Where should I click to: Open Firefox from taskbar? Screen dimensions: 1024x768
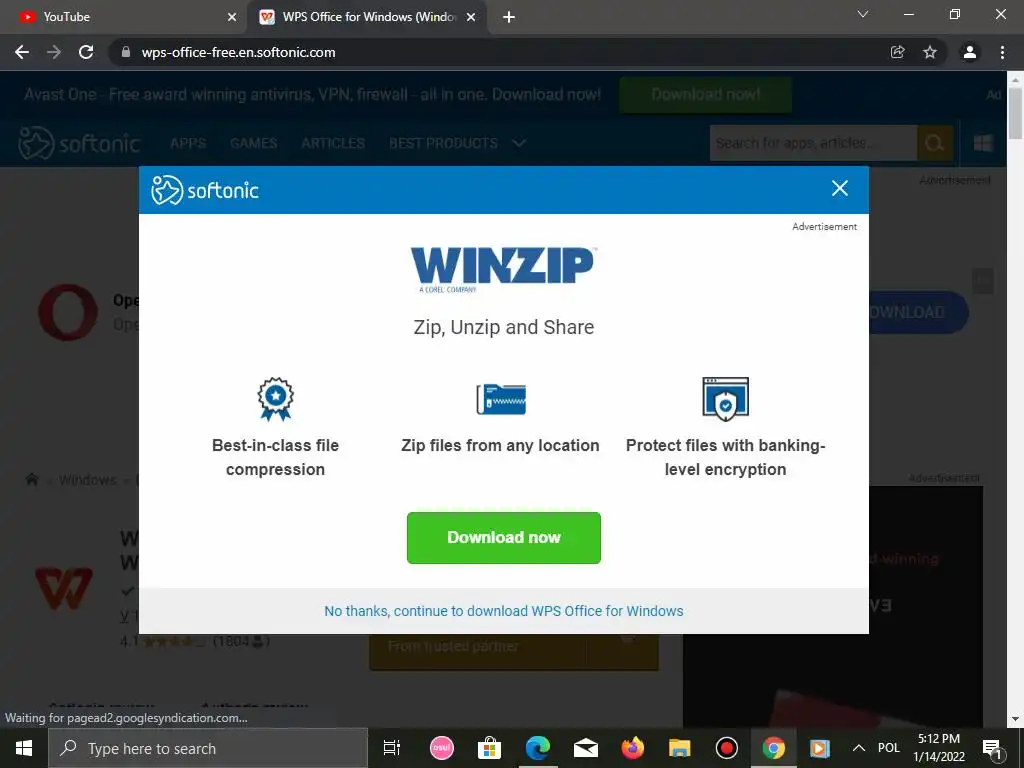point(632,748)
